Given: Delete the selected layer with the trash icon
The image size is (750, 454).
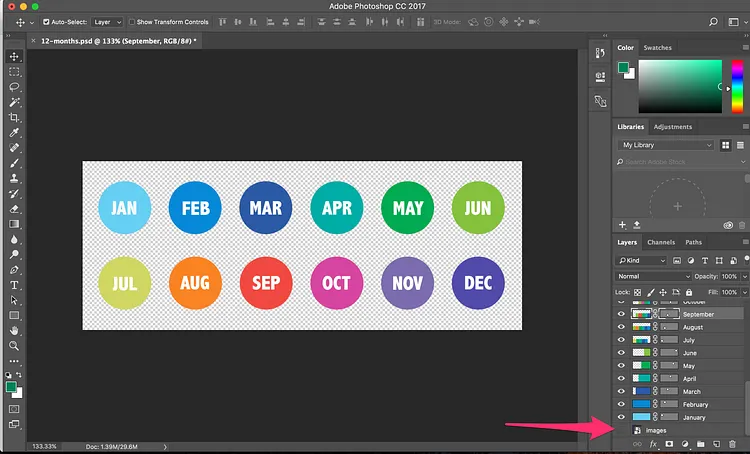Looking at the screenshot, I should pyautogui.click(x=732, y=444).
